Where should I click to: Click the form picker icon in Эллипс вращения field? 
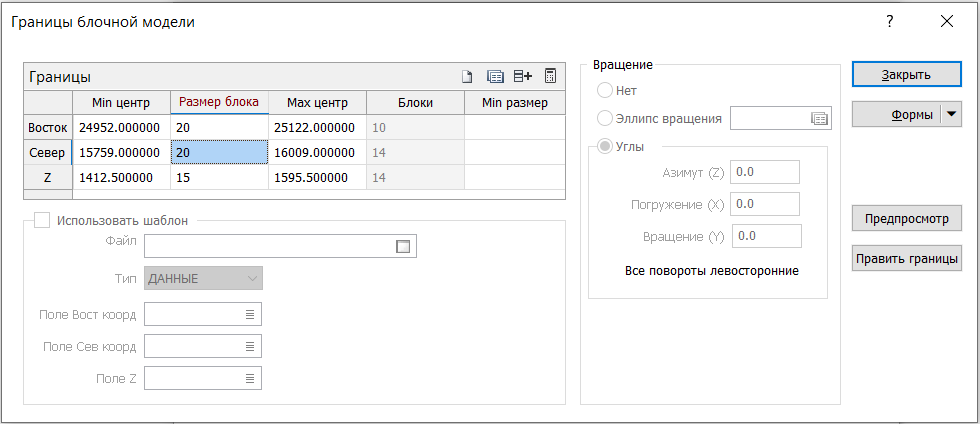(x=819, y=118)
